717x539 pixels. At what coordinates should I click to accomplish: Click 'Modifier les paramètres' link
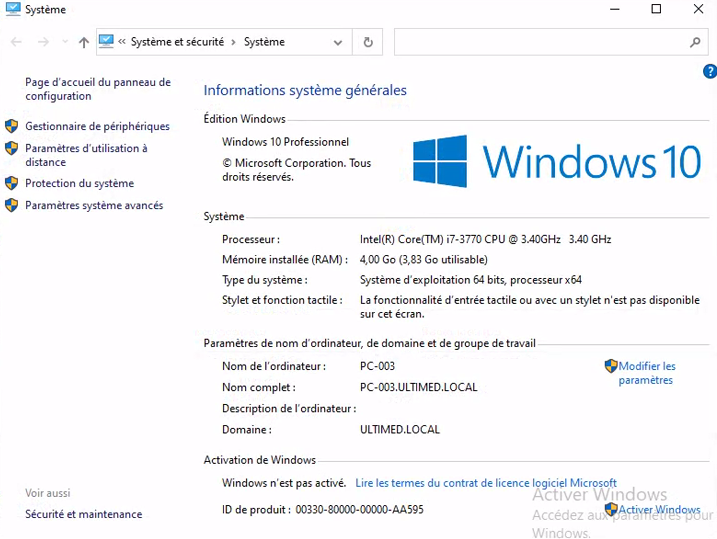(x=647, y=373)
